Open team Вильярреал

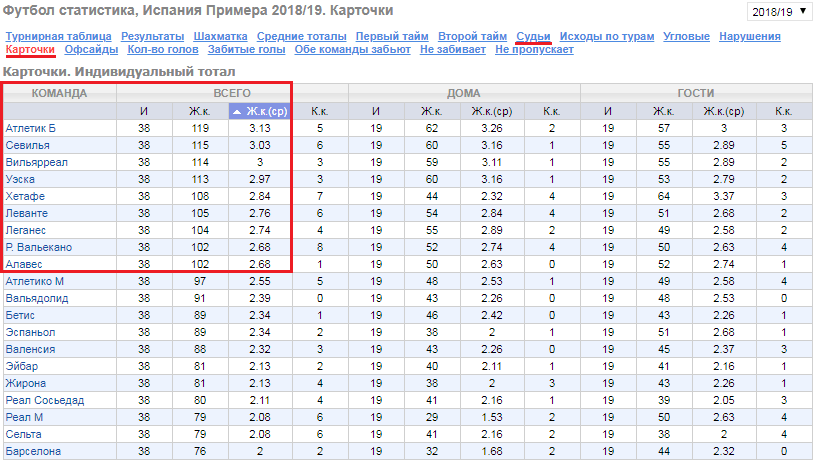coord(36,162)
